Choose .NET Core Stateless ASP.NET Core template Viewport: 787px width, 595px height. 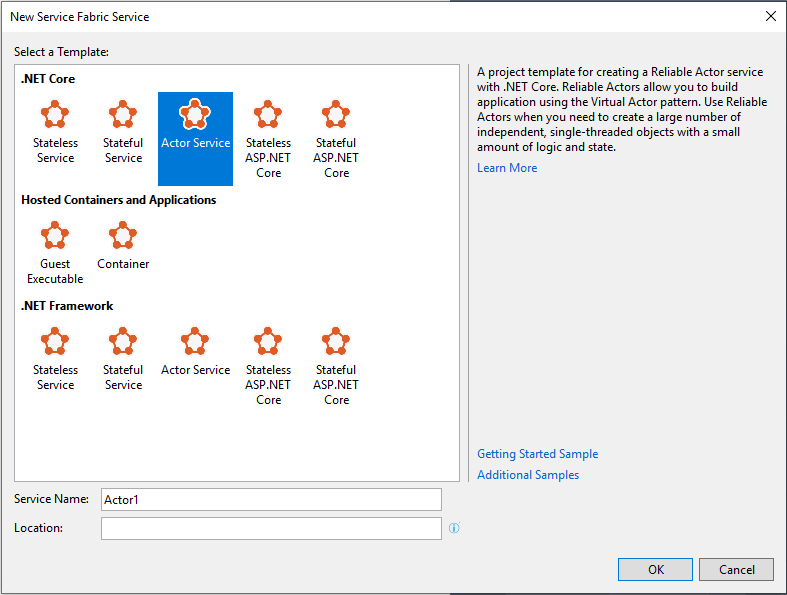268,139
